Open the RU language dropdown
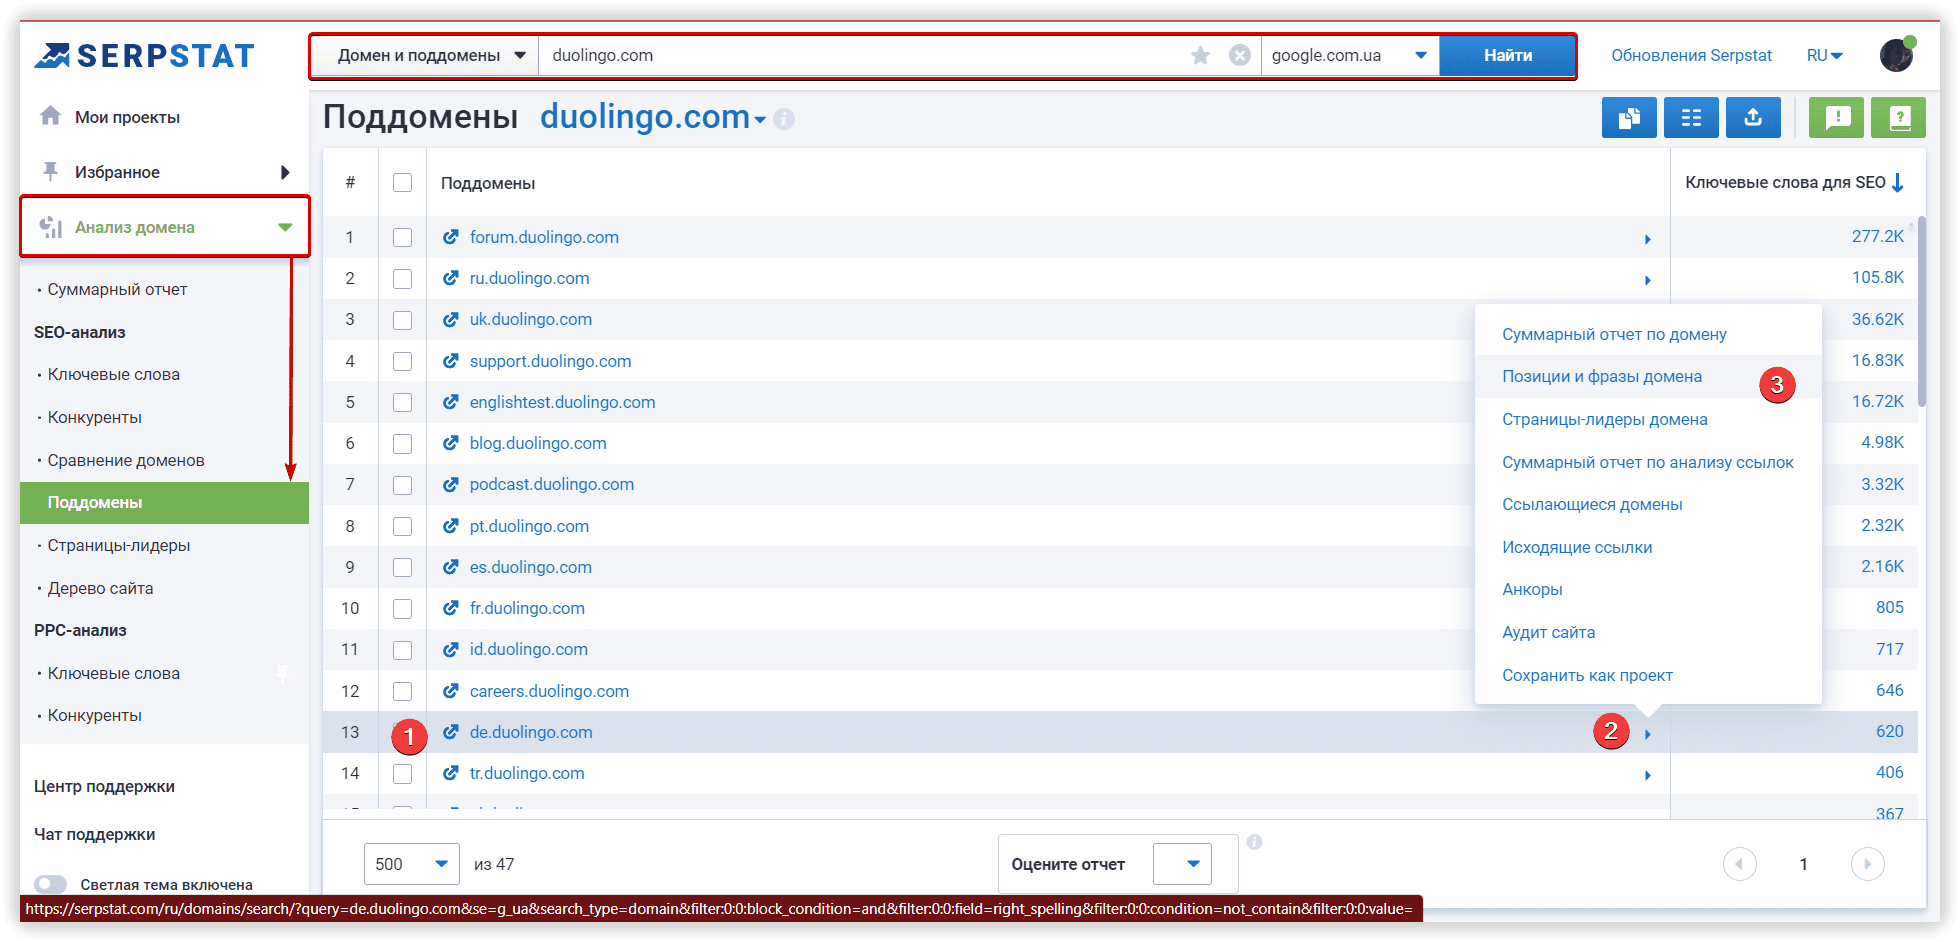The height and width of the screenshot is (942, 1960). click(1825, 55)
